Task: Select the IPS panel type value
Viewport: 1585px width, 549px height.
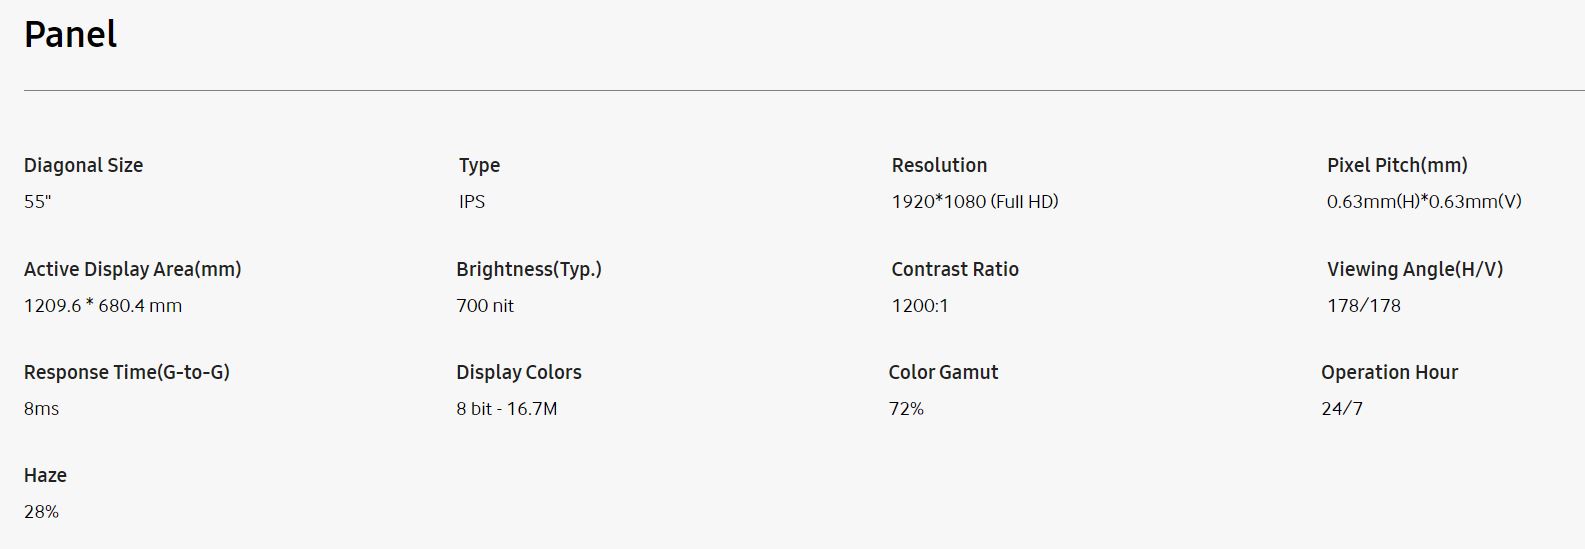Action: pos(472,202)
